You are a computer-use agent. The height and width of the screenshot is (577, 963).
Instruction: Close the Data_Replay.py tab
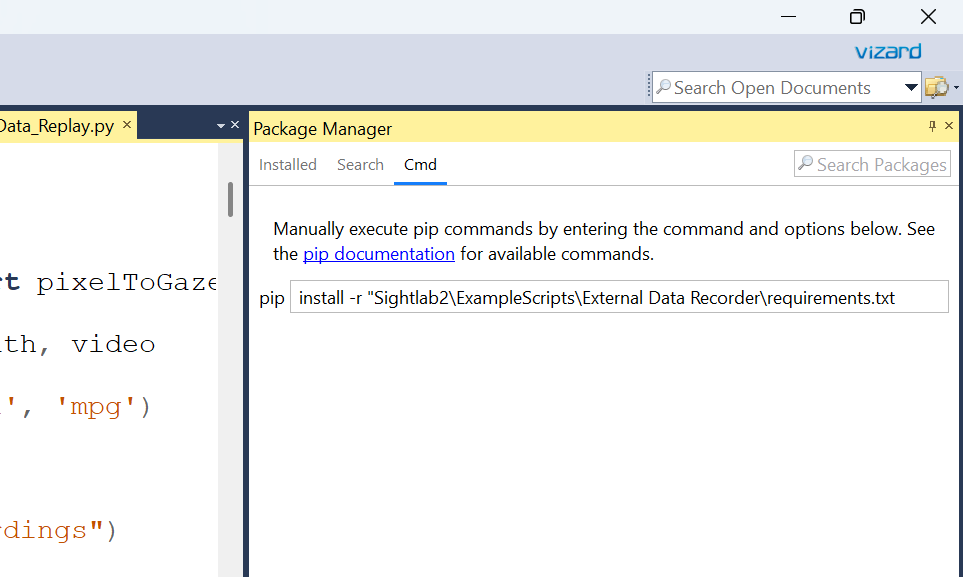[x=127, y=124]
